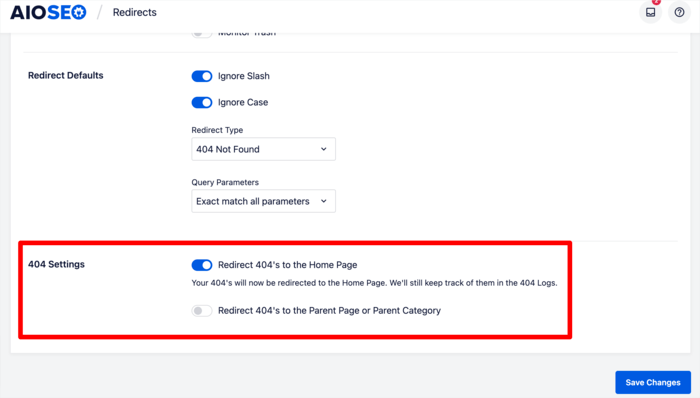Click the 'Your 404's will now be redirected' note

pyautogui.click(x=374, y=283)
